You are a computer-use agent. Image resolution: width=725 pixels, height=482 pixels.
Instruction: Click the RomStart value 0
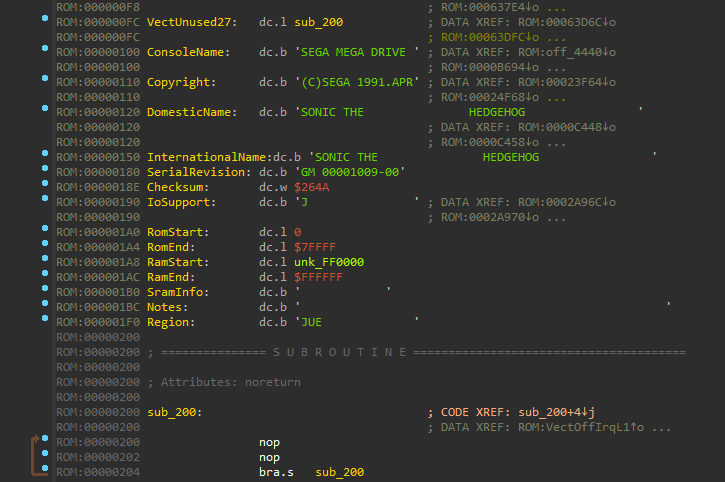point(298,232)
